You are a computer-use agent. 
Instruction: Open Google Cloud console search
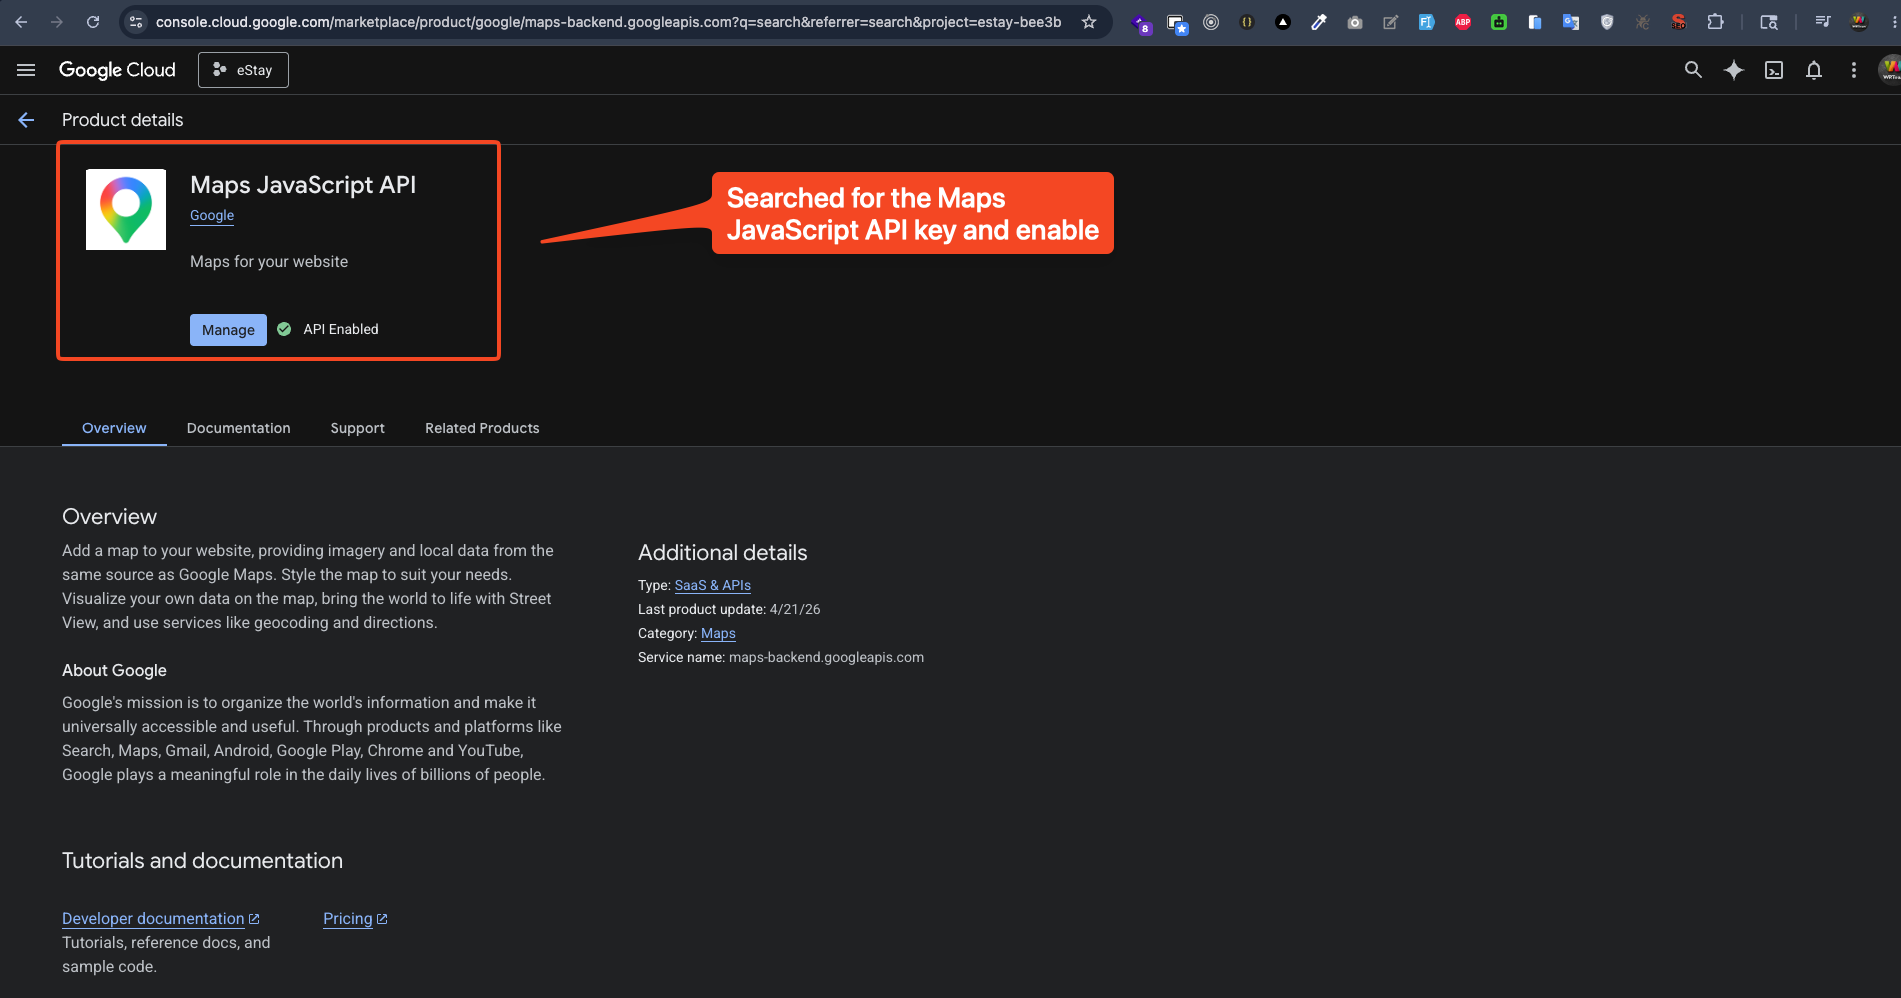tap(1693, 70)
